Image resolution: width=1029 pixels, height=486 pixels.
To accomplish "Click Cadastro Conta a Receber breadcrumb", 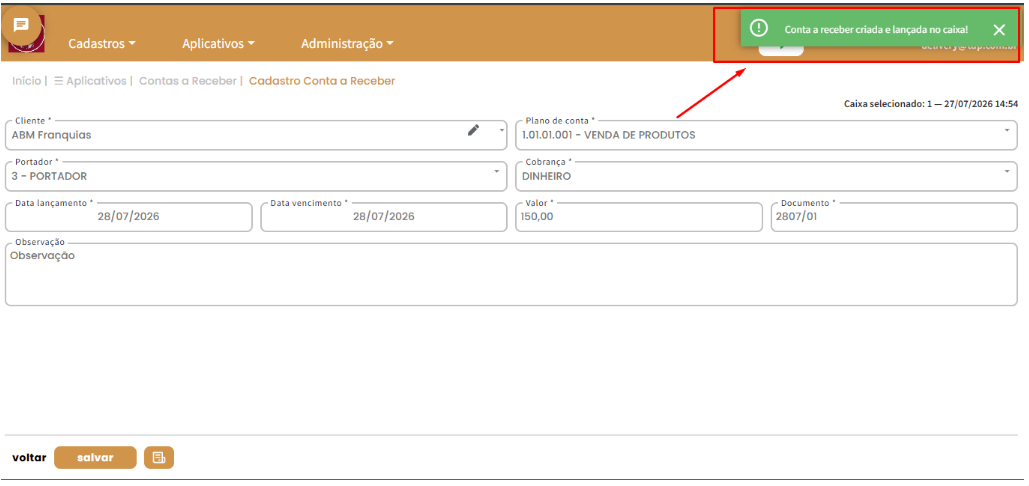I will 322,81.
